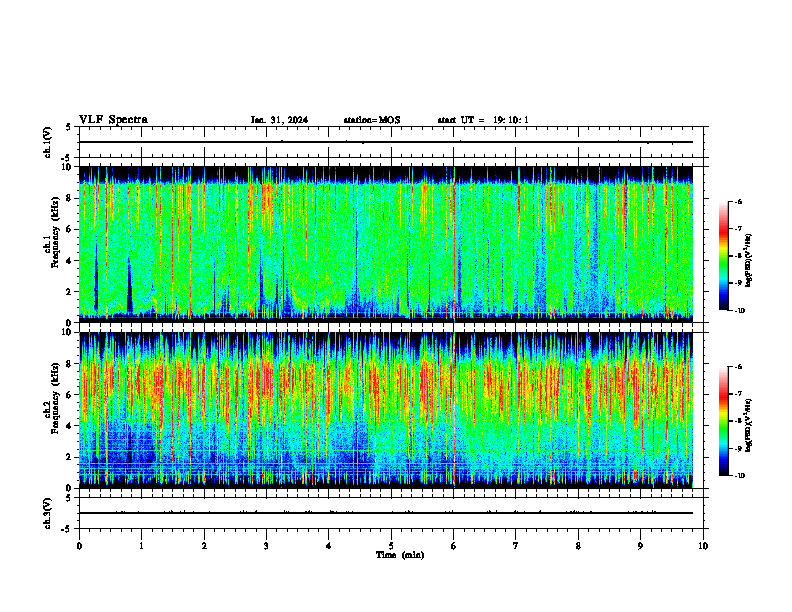Viewport: 792px width, 612px height.
Task: Click the "start UT = 19:10: 1" label
Action: pyautogui.click(x=483, y=120)
